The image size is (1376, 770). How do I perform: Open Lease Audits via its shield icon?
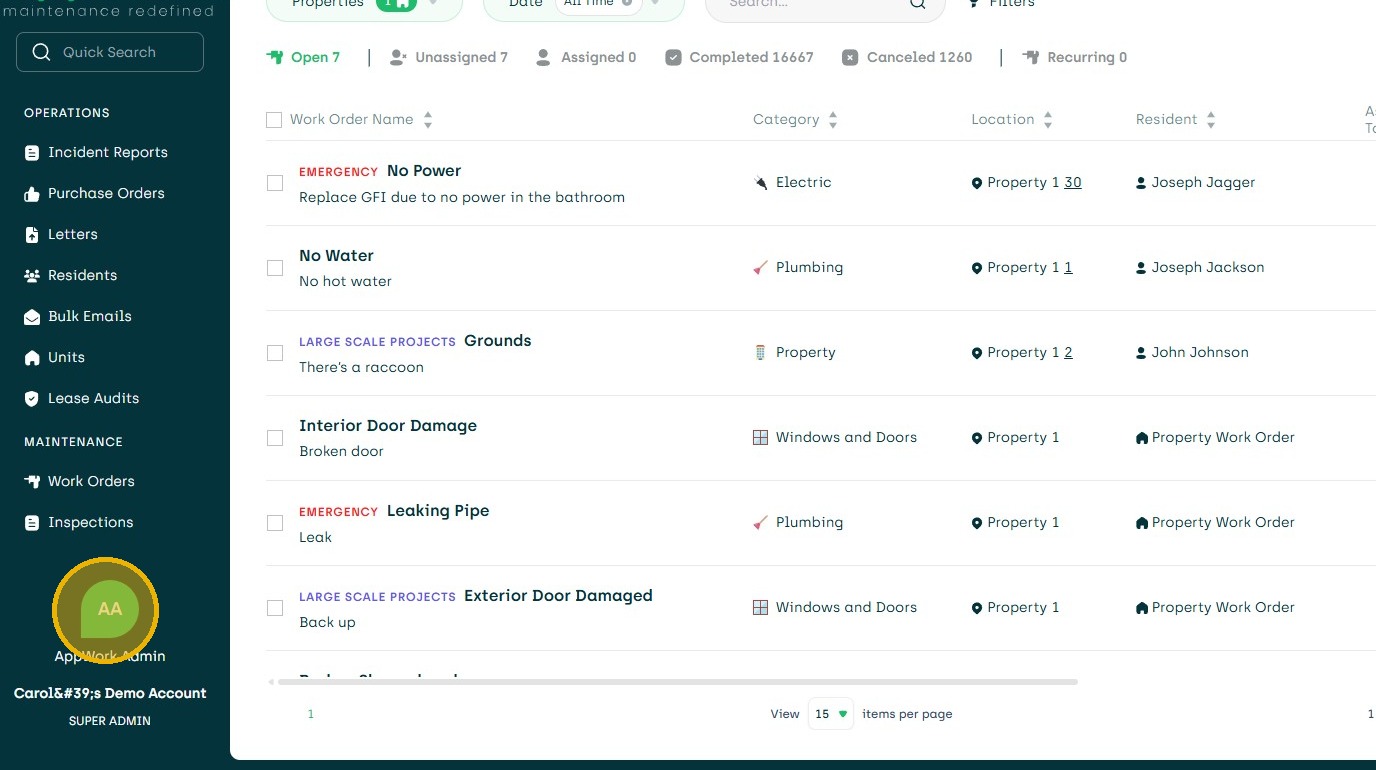(x=32, y=398)
